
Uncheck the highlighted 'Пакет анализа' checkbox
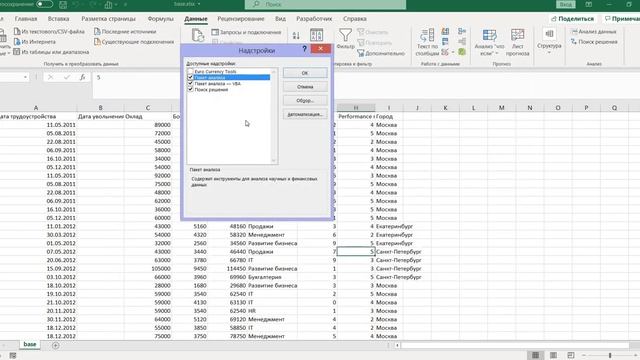[x=190, y=77]
